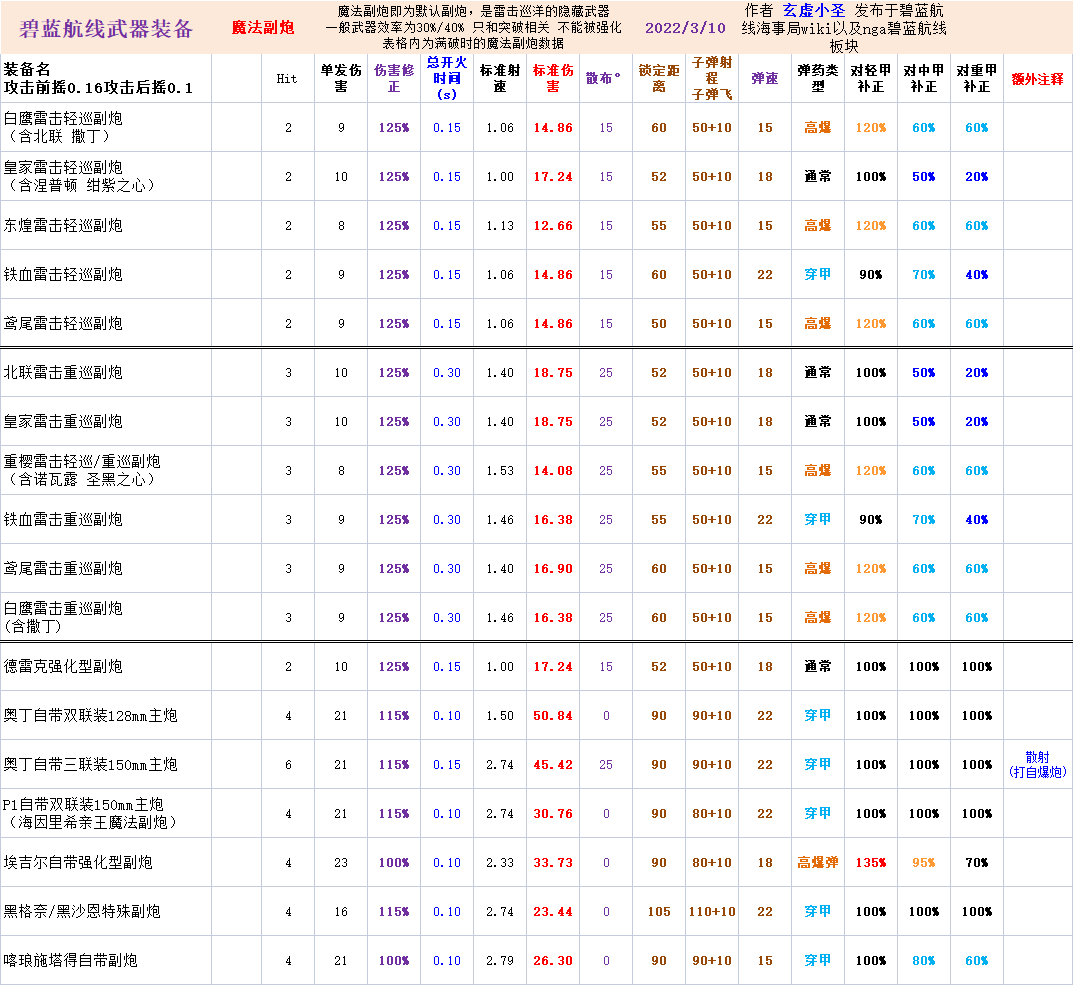
Task: Click the 奥丁自带双联装128mm主炮 row name
Action: click(90, 716)
